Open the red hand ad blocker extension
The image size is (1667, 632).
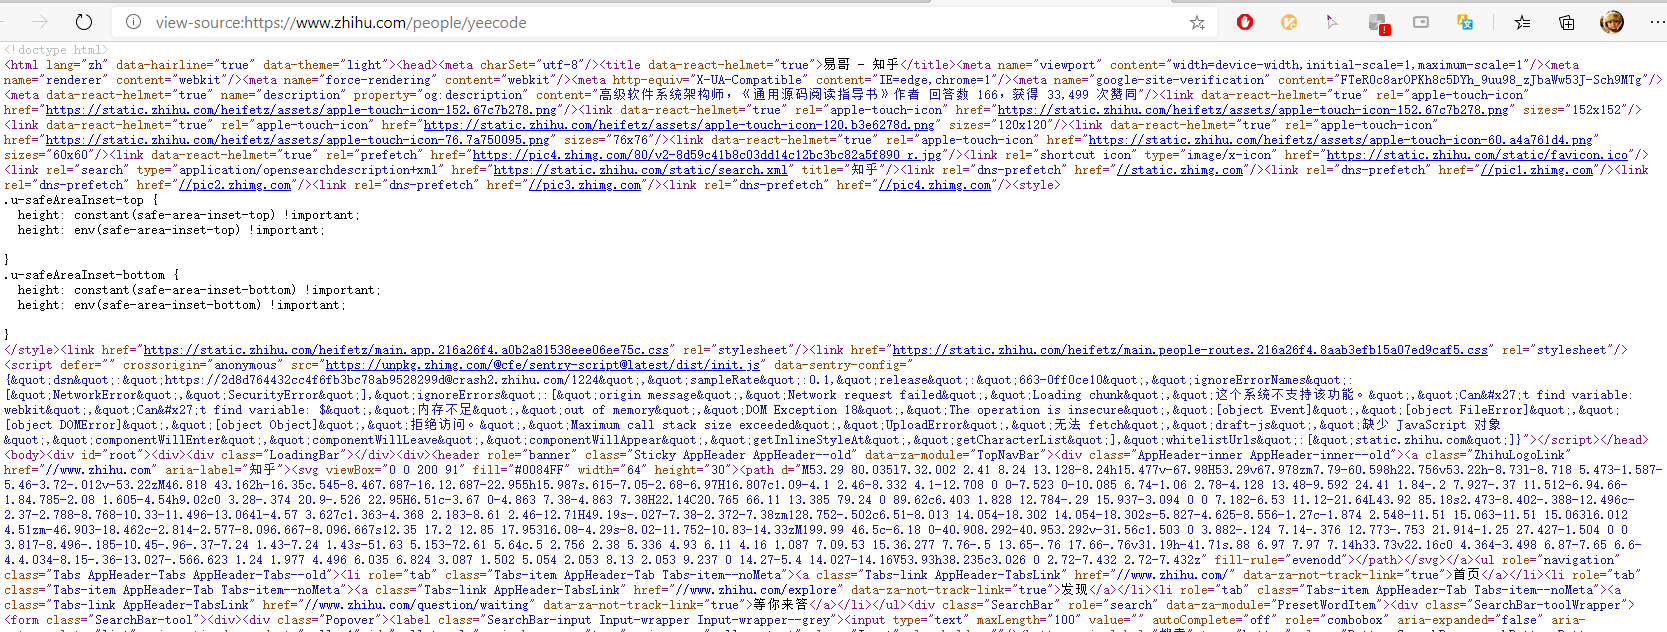tap(1245, 22)
